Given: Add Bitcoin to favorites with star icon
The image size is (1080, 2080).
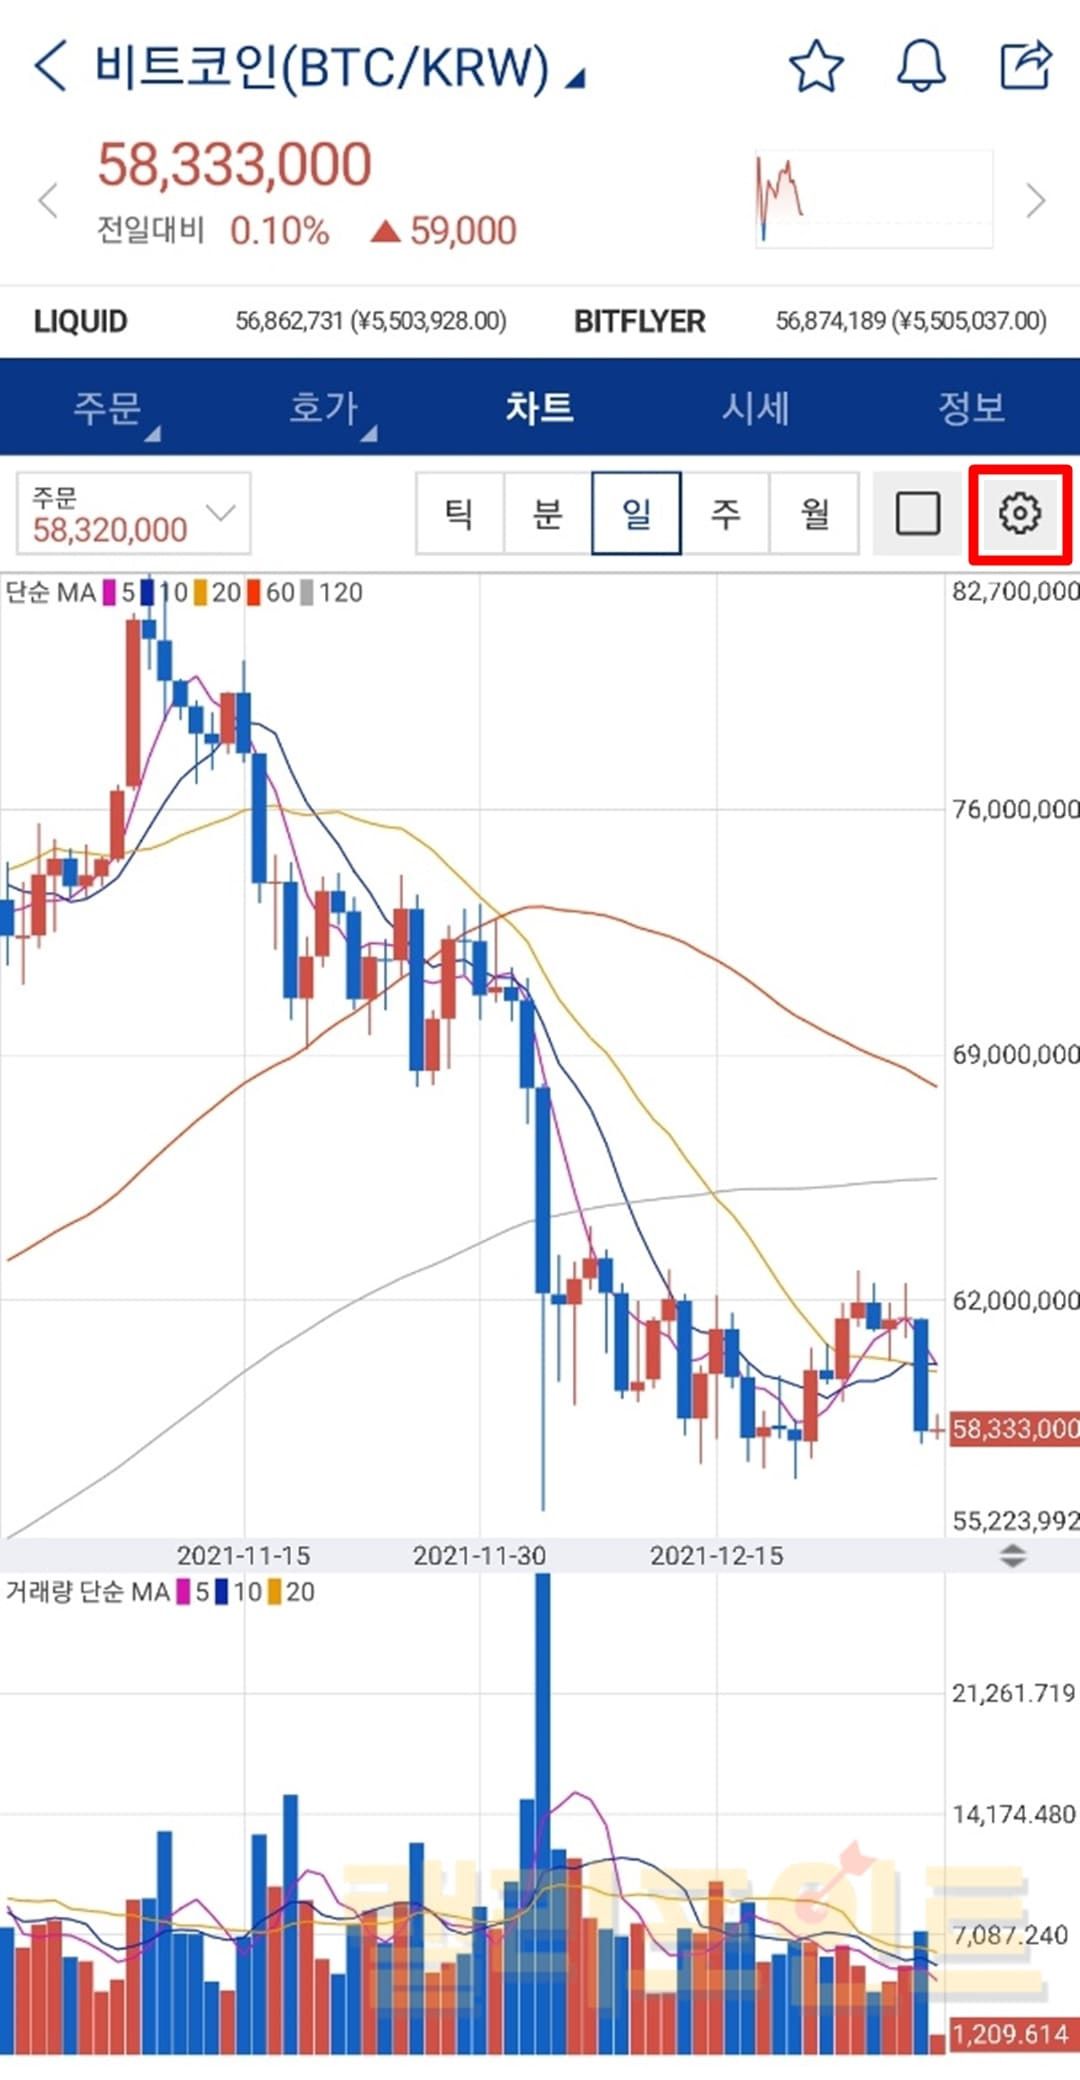Looking at the screenshot, I should [x=816, y=67].
